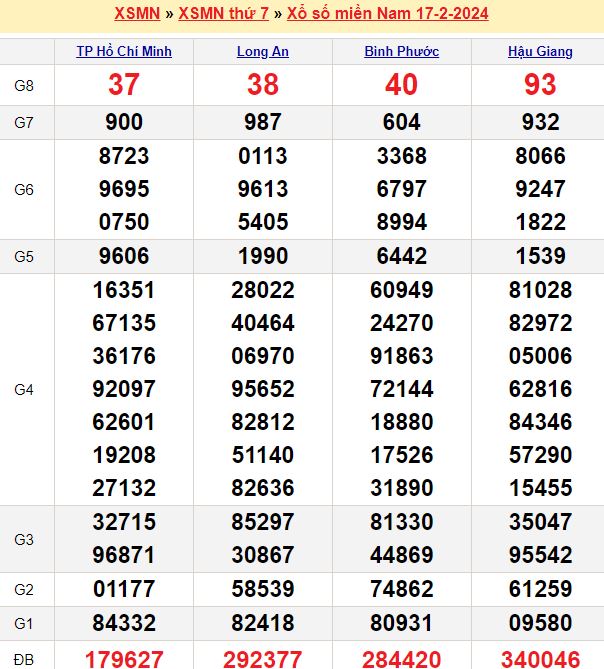Select special prize number 292377
The height and width of the screenshot is (669, 604).
click(263, 658)
